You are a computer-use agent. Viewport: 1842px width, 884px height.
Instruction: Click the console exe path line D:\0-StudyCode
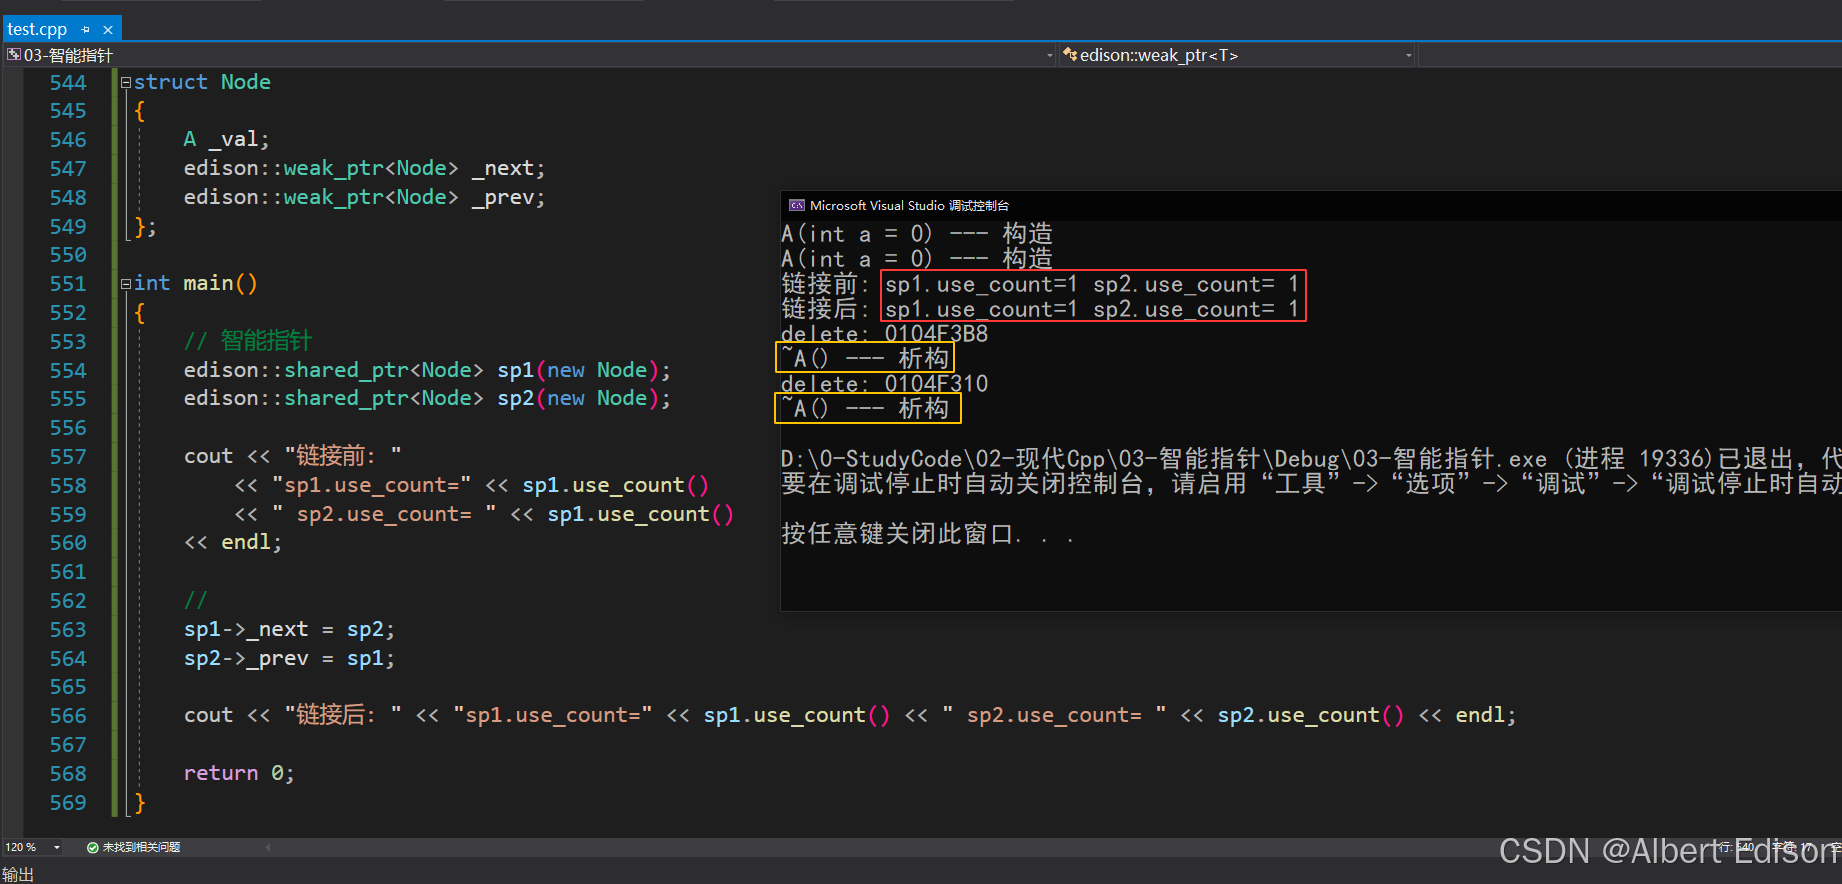(x=1311, y=459)
